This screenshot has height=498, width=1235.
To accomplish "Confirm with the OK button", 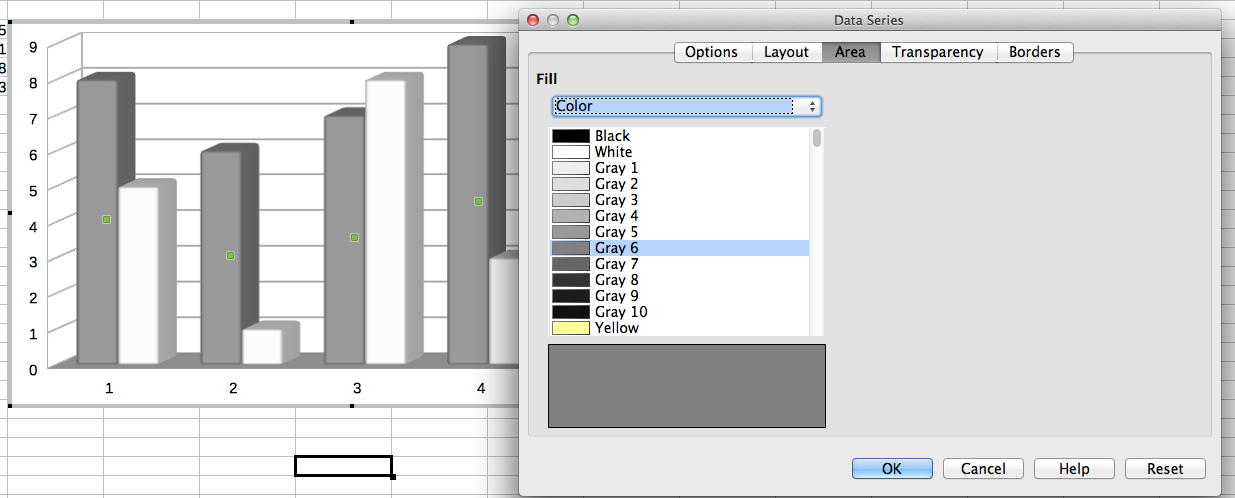I will [x=892, y=468].
